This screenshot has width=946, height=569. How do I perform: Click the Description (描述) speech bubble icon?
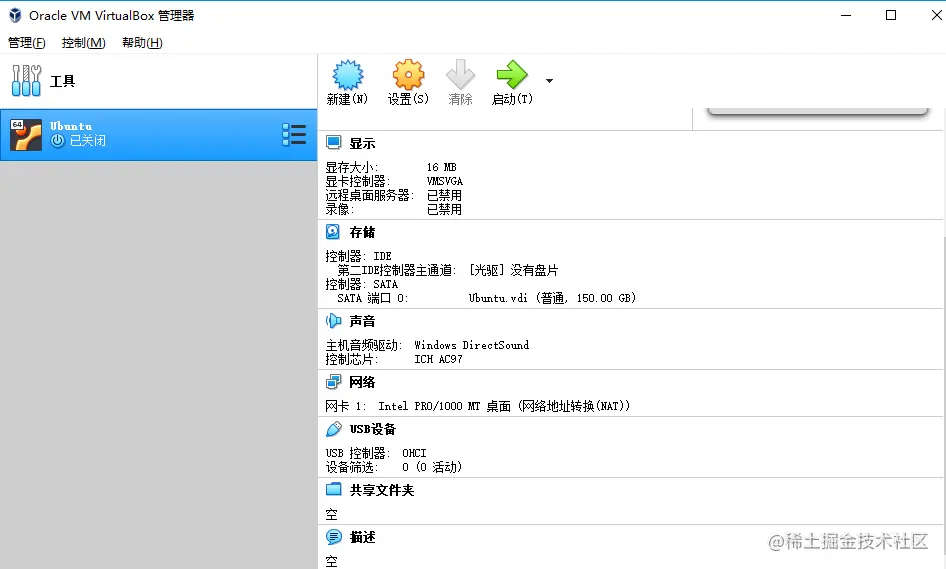point(333,536)
